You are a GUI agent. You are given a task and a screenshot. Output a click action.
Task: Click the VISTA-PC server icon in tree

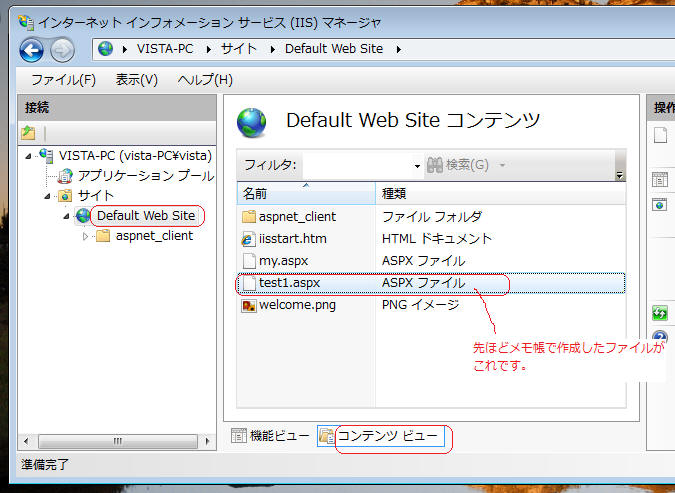(46, 155)
